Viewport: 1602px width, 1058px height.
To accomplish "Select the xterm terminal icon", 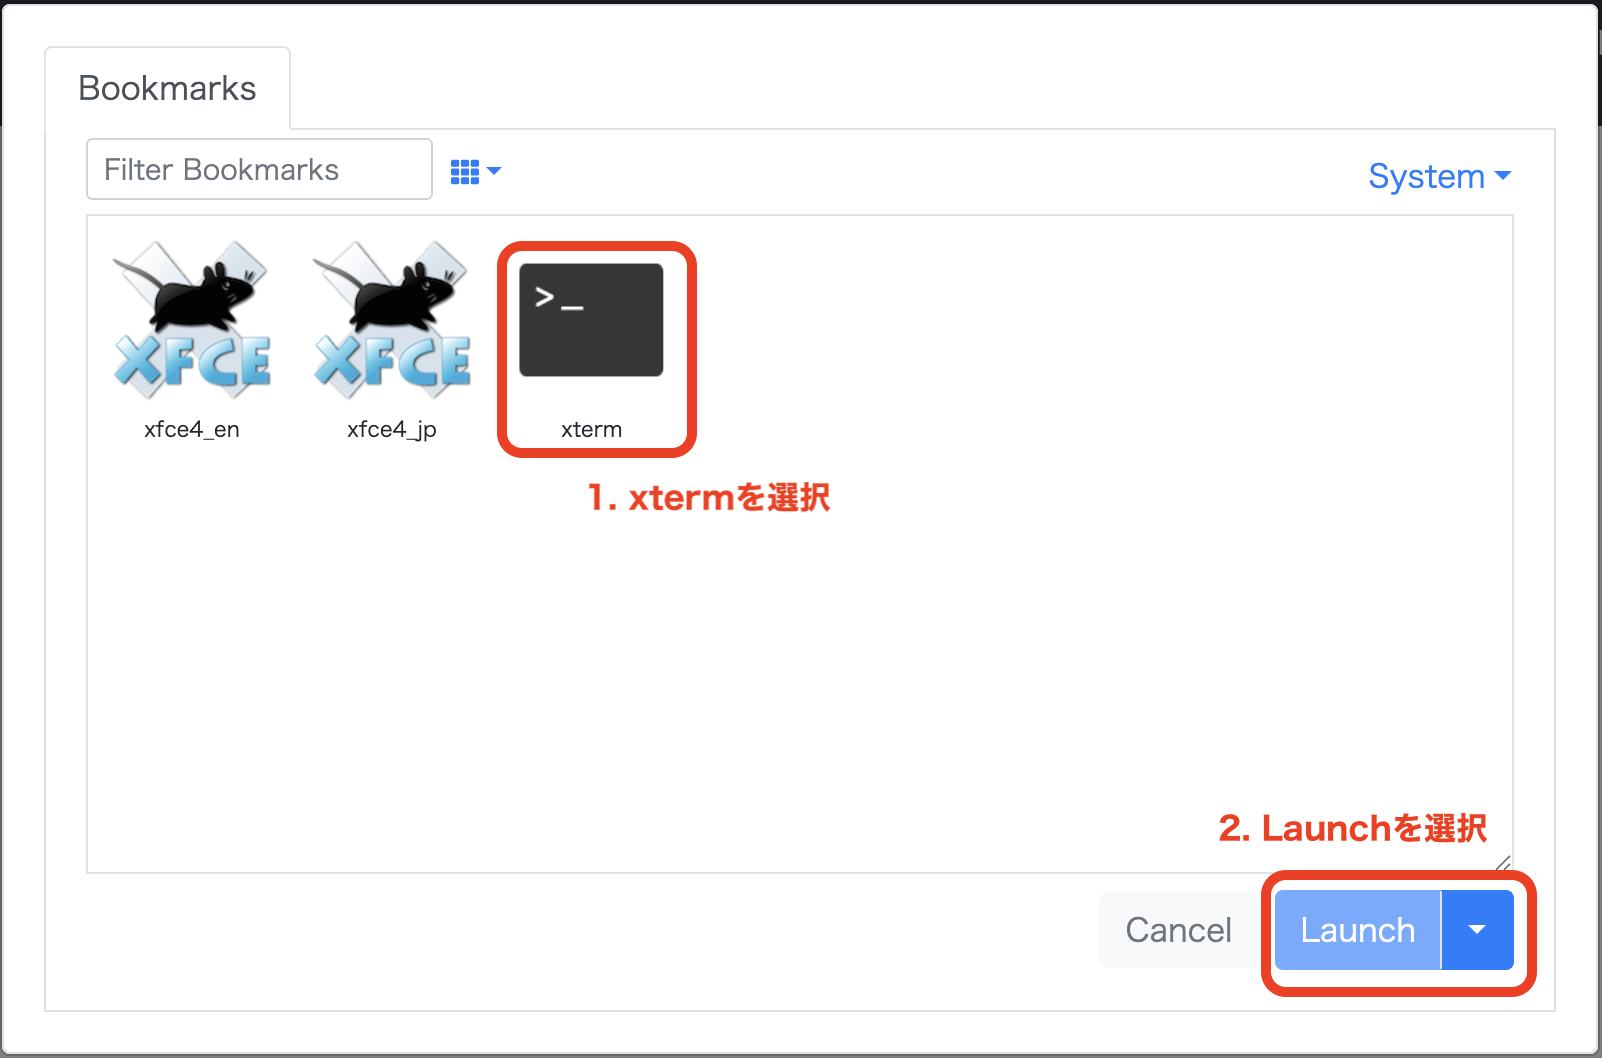I will [591, 320].
